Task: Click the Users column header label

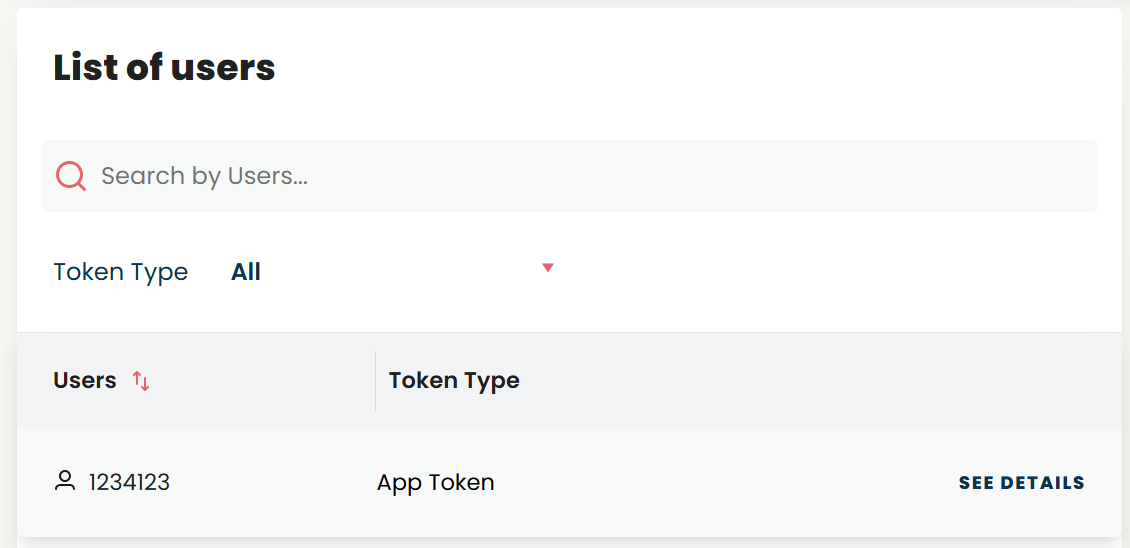Action: [85, 380]
